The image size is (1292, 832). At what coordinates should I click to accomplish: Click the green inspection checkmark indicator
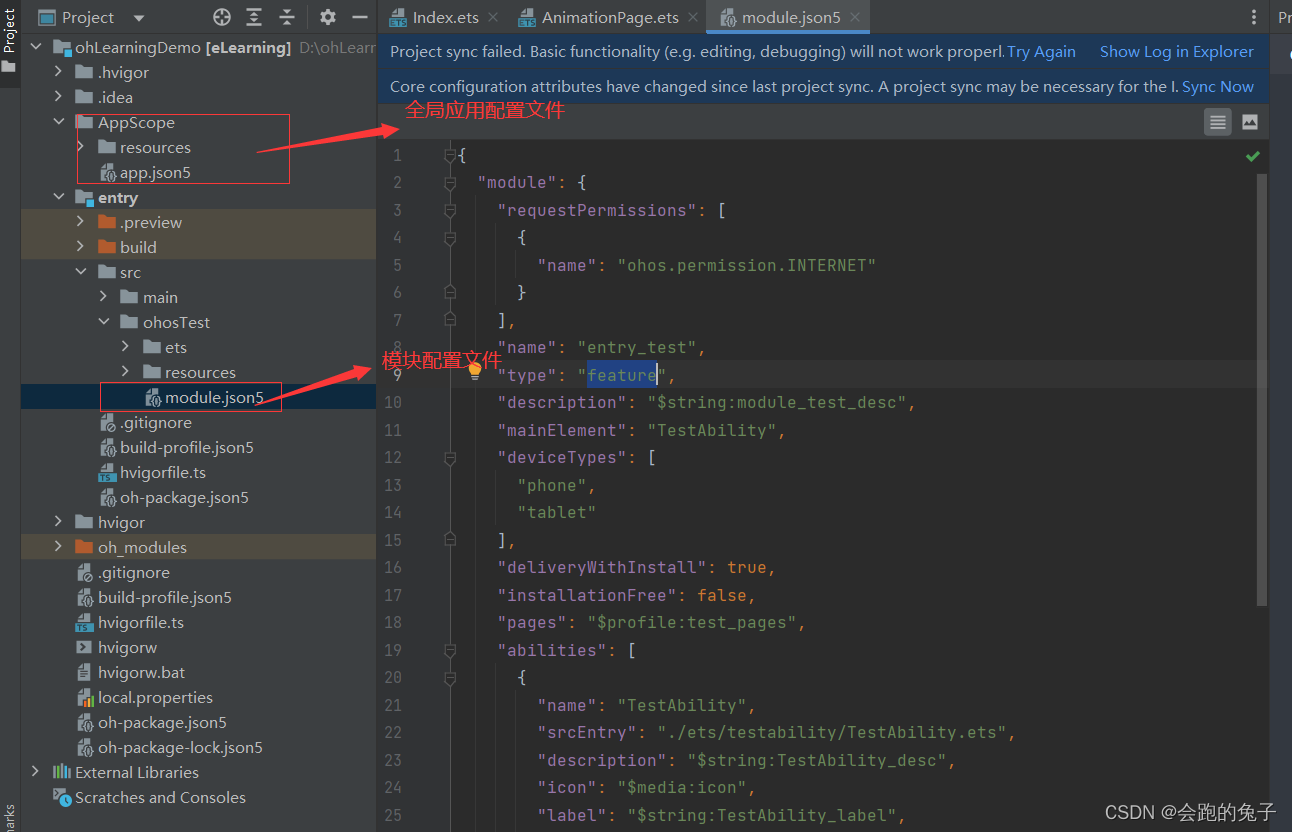1253,156
